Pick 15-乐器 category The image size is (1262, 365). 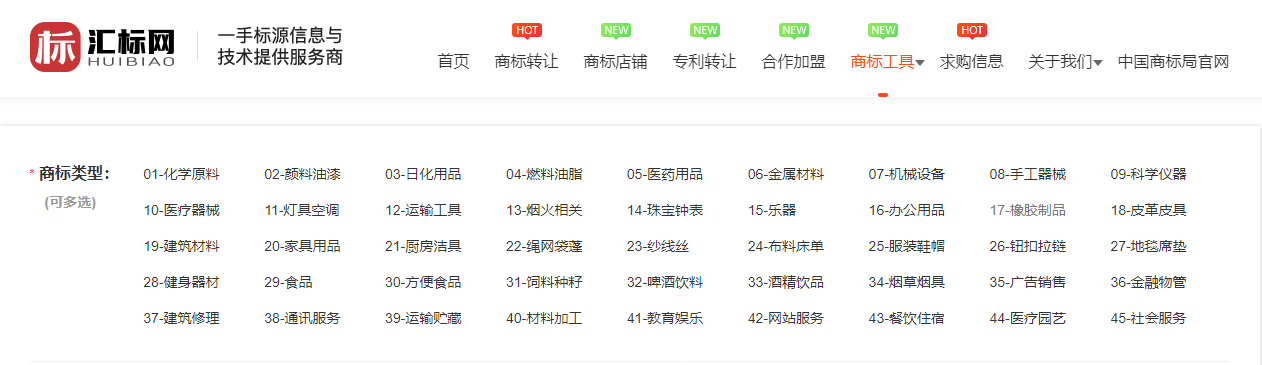772,210
